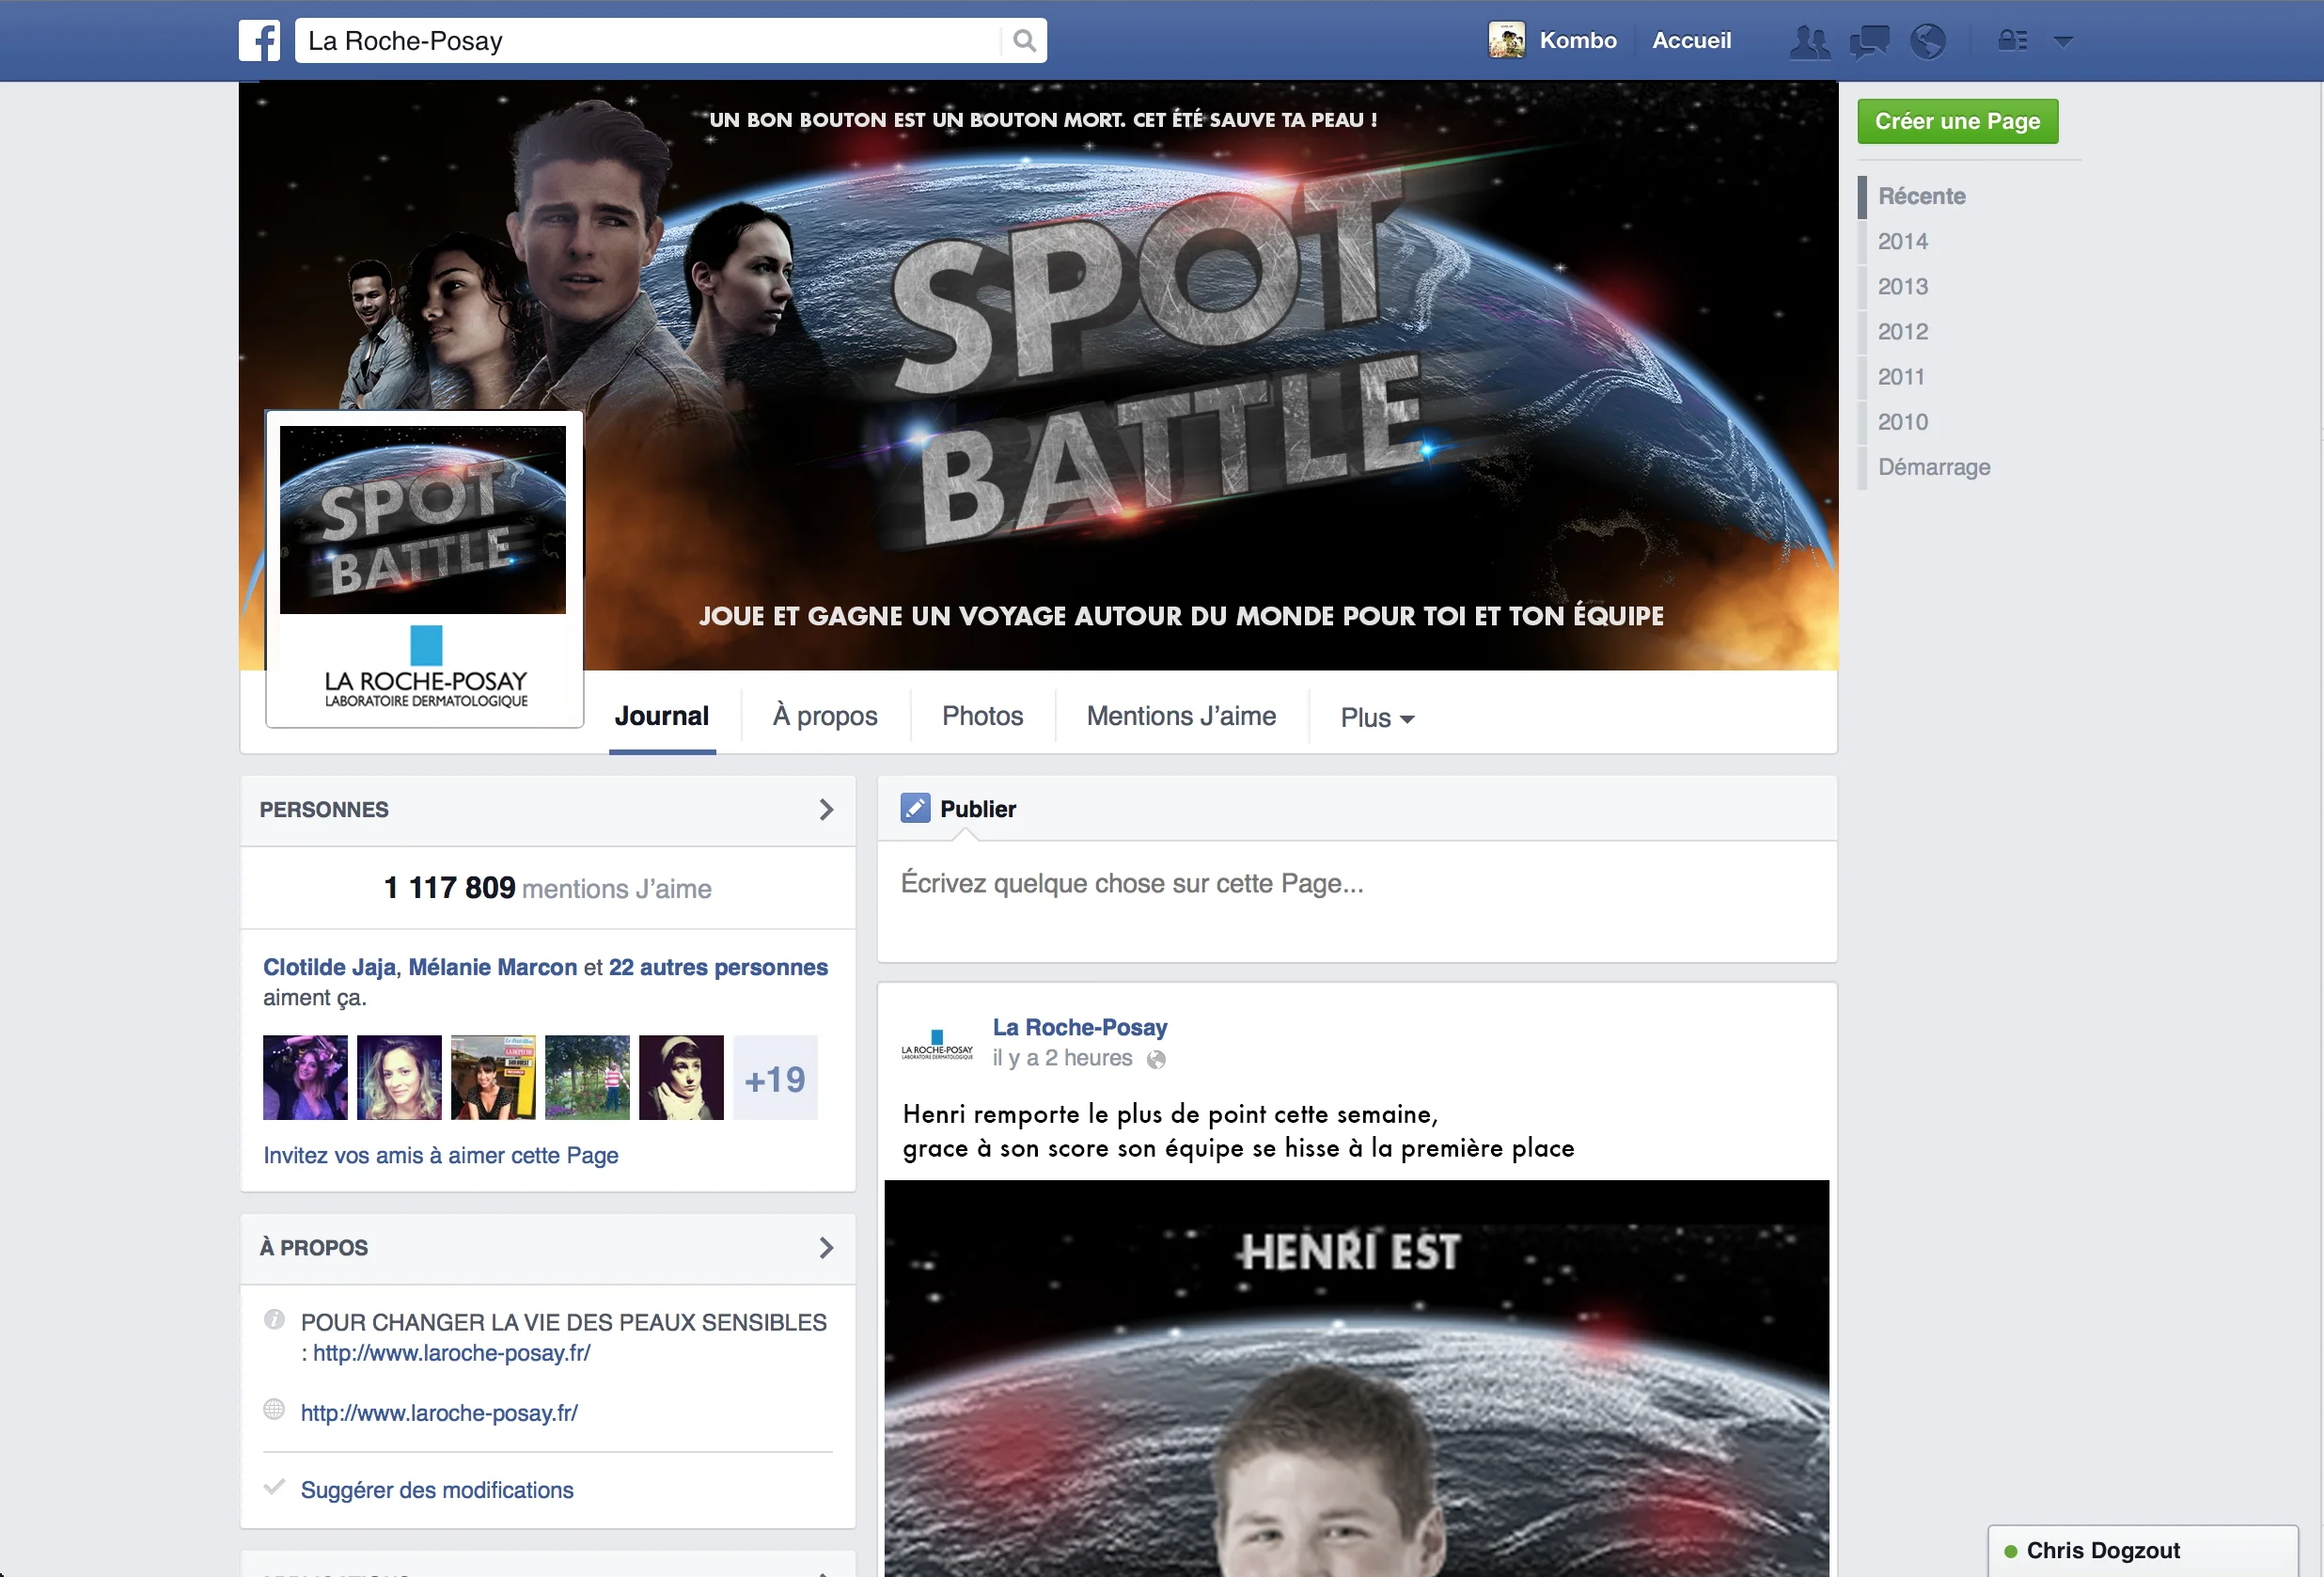Open the notifications globe icon
Screen dimensions: 2324x1577
(x=1927, y=41)
